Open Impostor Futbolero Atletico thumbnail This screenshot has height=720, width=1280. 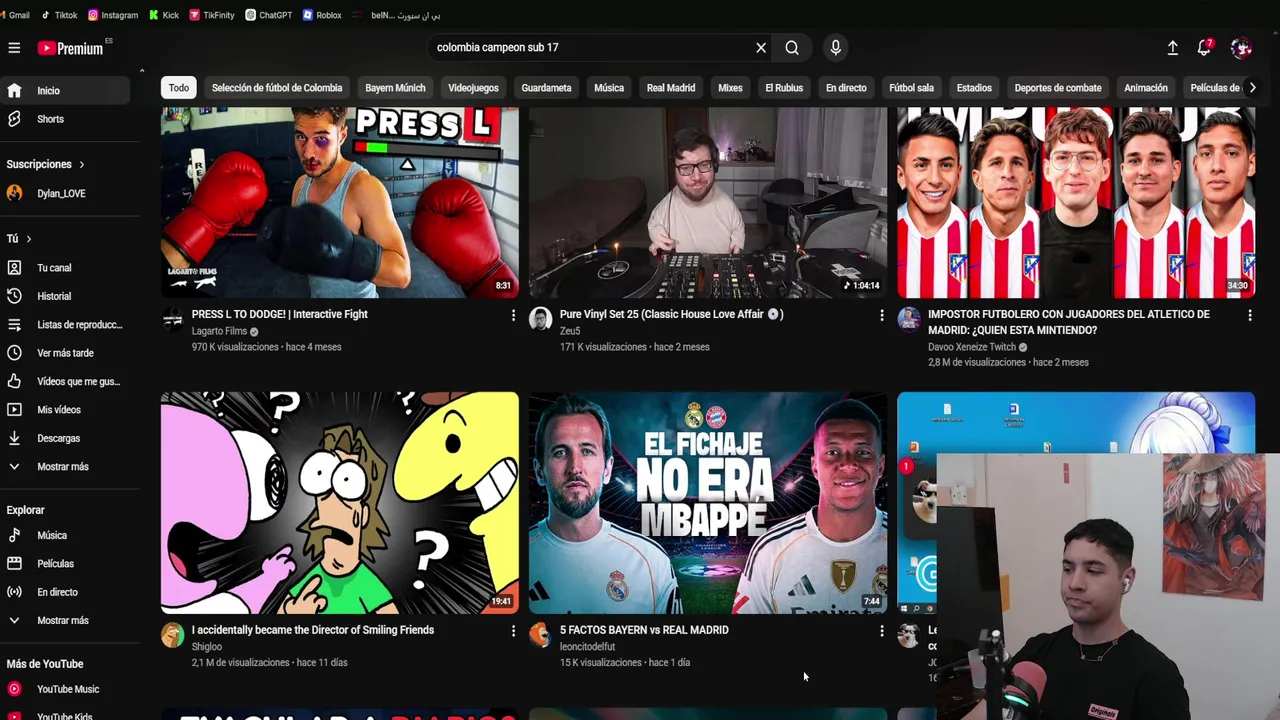(1076, 203)
